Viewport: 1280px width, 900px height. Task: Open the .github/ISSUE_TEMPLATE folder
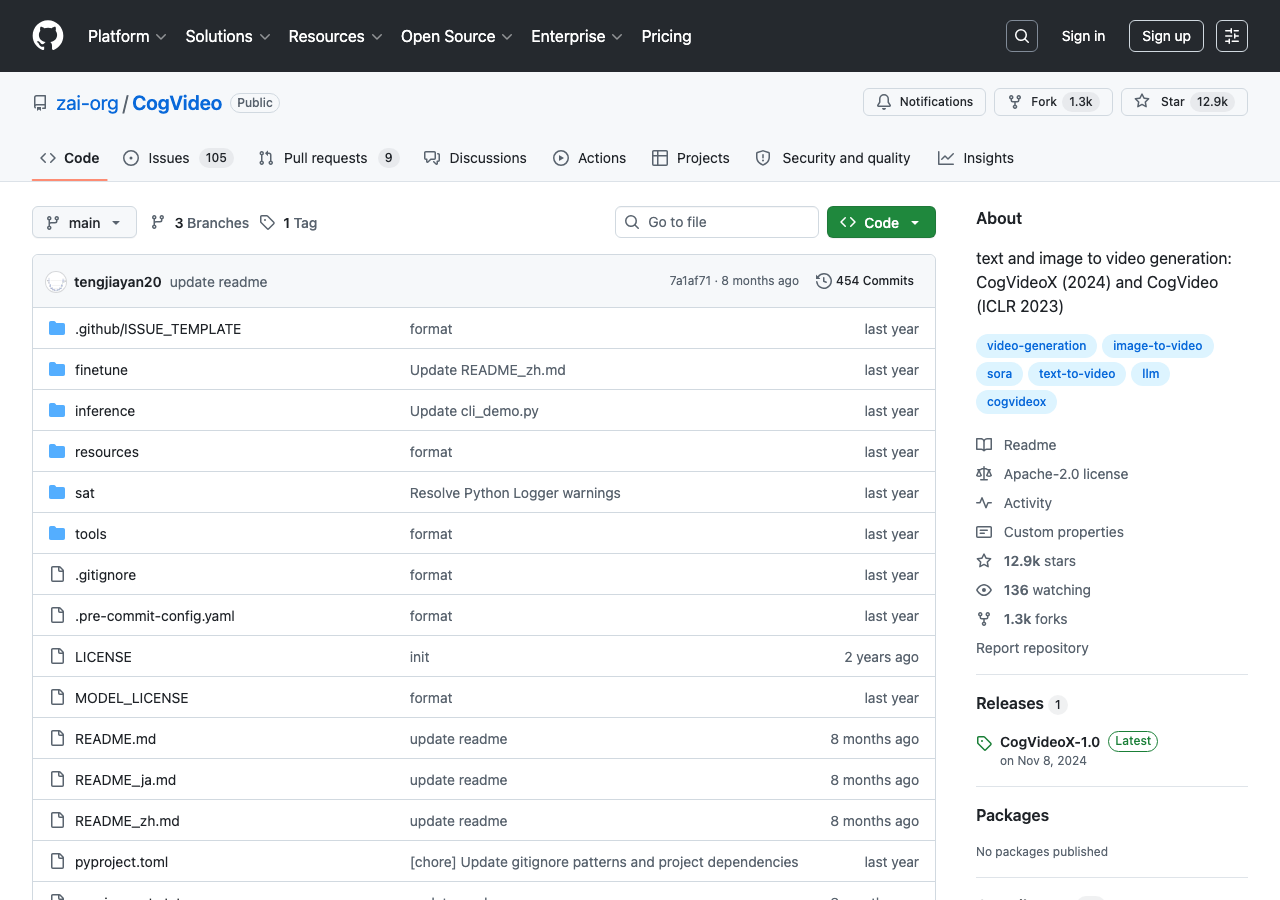pyautogui.click(x=158, y=329)
